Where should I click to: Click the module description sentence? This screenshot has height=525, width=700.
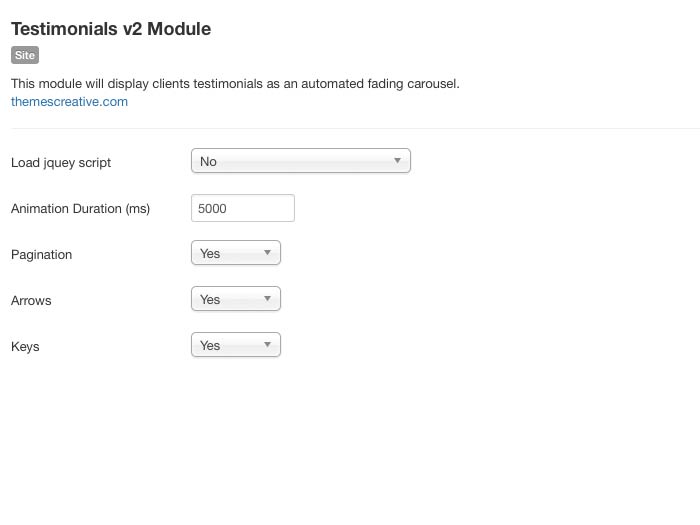point(235,84)
